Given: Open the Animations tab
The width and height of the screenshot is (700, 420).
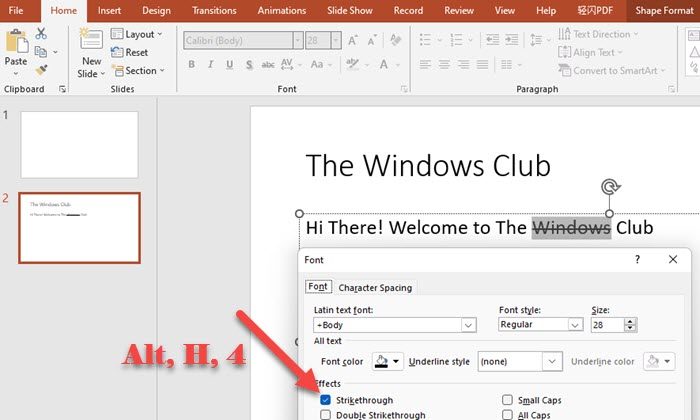Looking at the screenshot, I should click(282, 10).
